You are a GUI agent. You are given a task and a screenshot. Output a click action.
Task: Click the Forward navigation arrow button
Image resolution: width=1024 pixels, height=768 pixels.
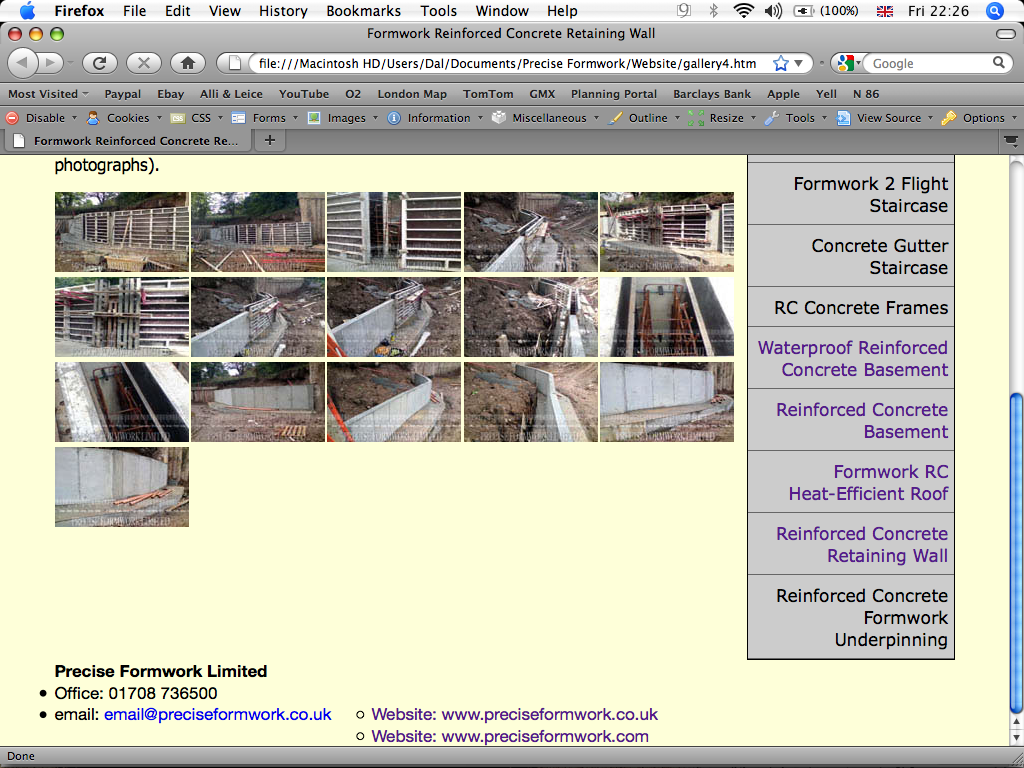click(49, 63)
